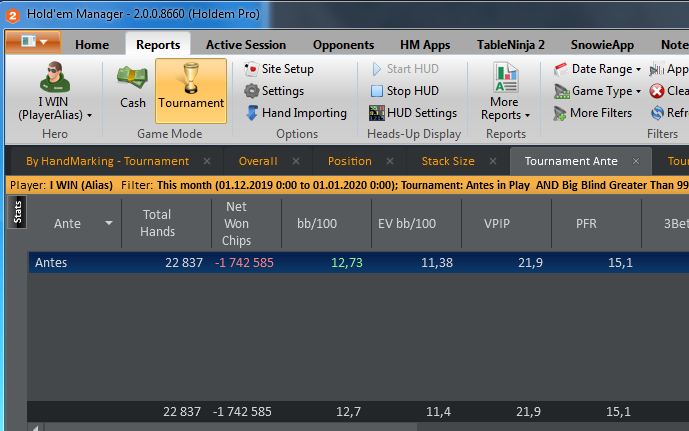The width and height of the screenshot is (689, 431).
Task: Click the disabled Start HUD button
Action: tap(405, 69)
